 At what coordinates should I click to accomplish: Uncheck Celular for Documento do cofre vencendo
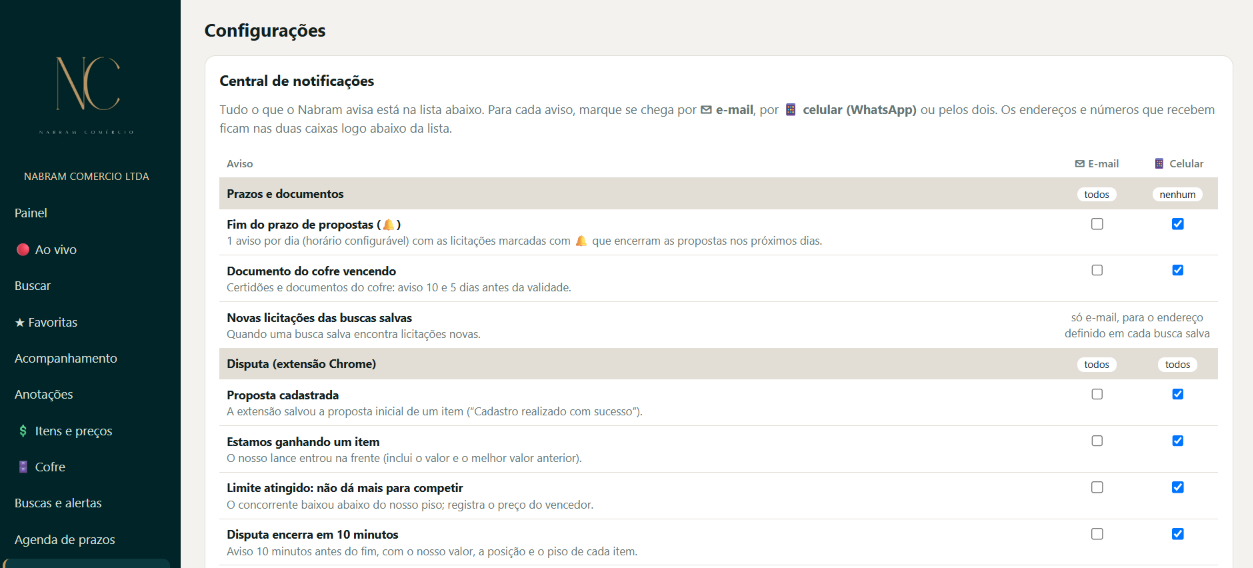click(x=1177, y=270)
